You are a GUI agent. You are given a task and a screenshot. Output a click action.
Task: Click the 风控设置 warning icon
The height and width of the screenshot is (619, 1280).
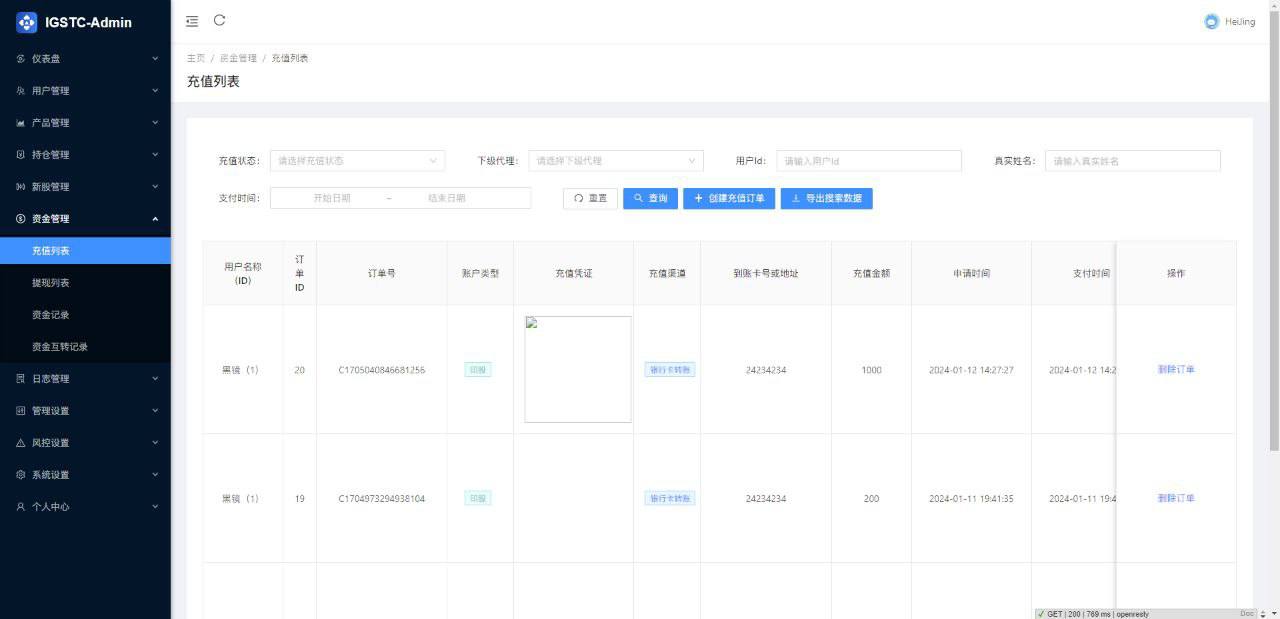tap(21, 443)
